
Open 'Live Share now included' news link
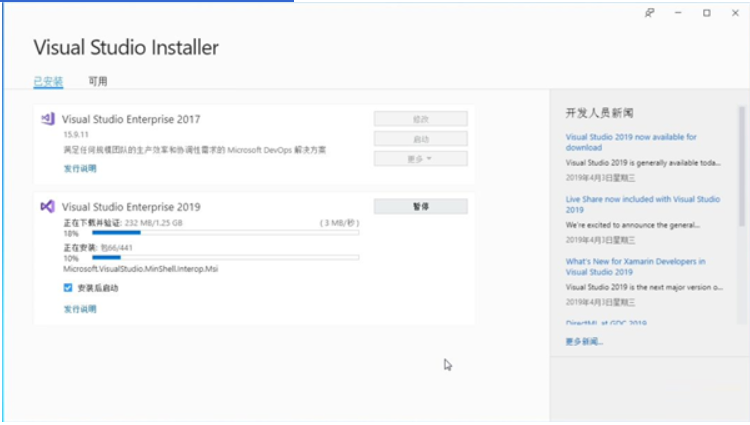point(642,204)
